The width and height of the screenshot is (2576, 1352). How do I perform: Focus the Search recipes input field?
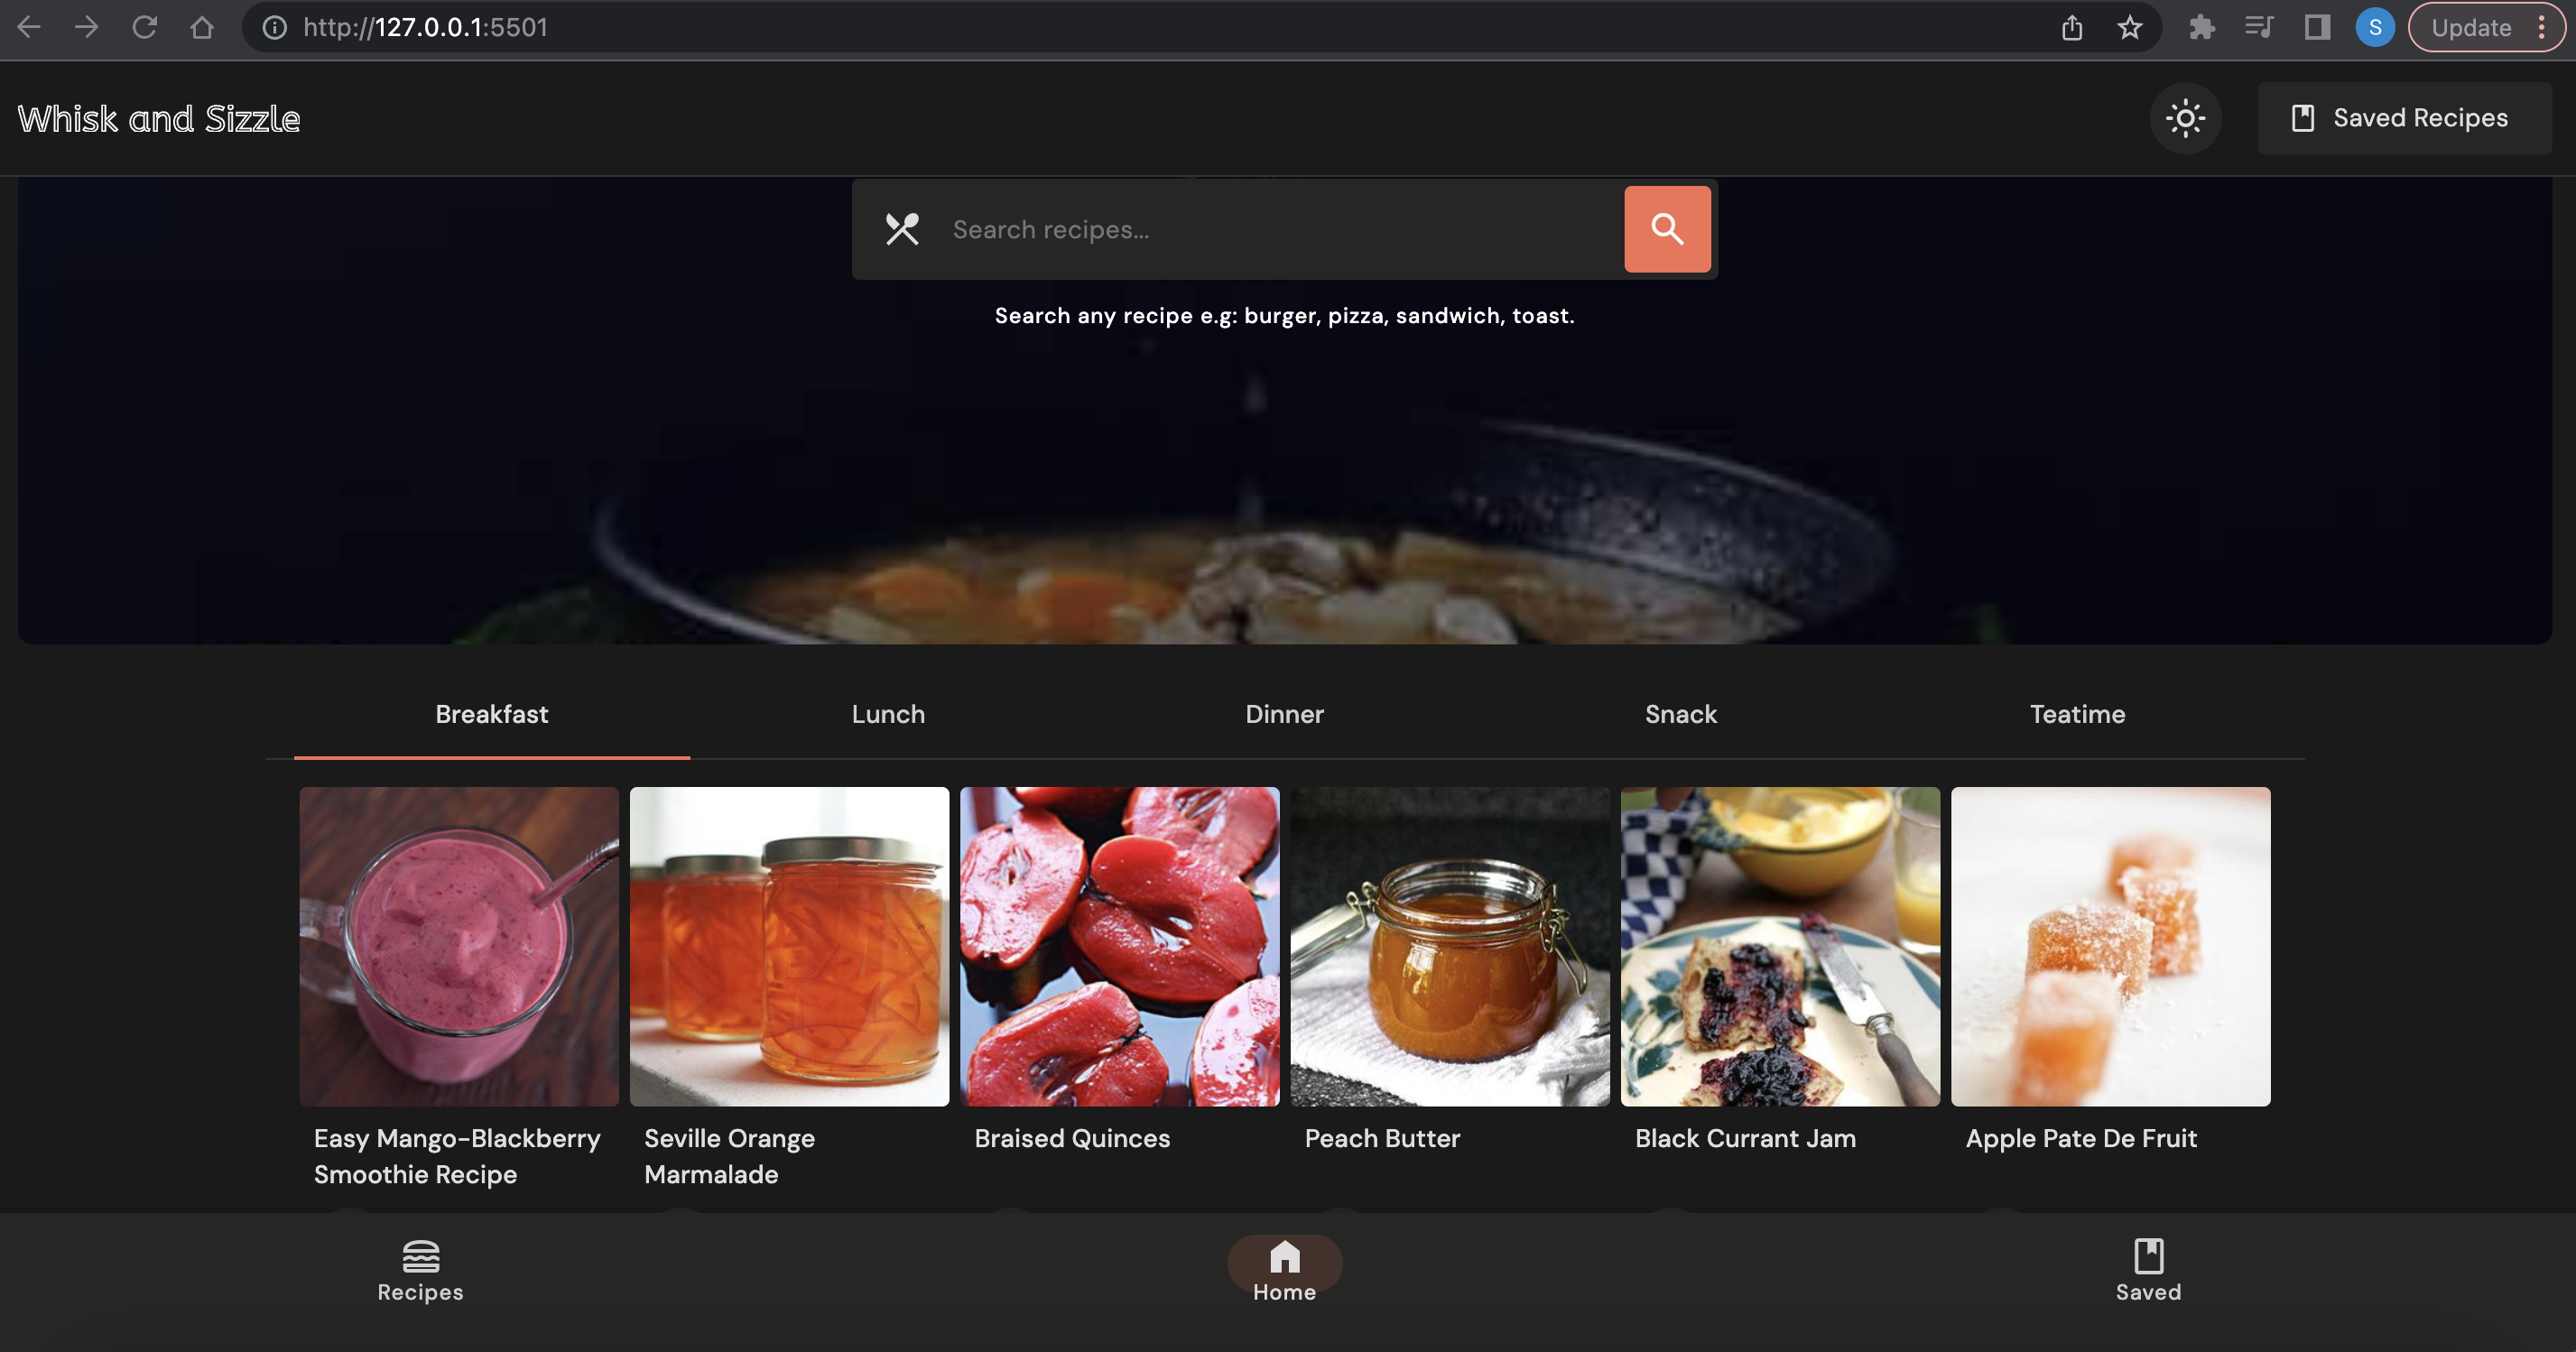[1270, 229]
